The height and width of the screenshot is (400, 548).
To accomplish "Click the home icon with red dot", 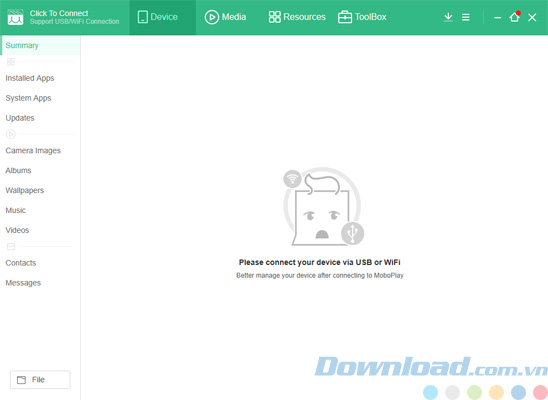I will 514,17.
